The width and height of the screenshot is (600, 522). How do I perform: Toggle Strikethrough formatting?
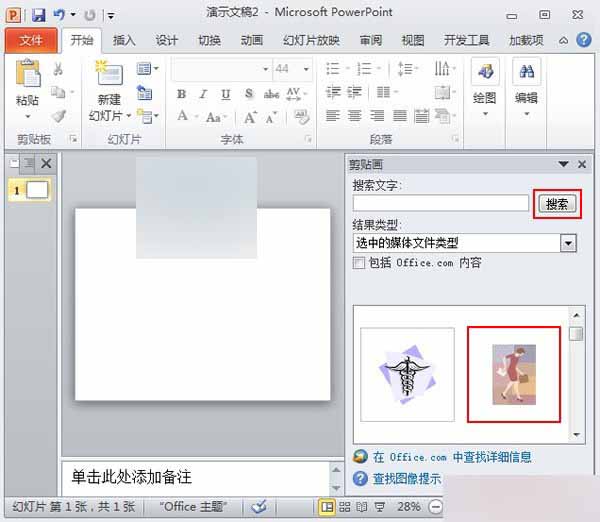pos(271,94)
